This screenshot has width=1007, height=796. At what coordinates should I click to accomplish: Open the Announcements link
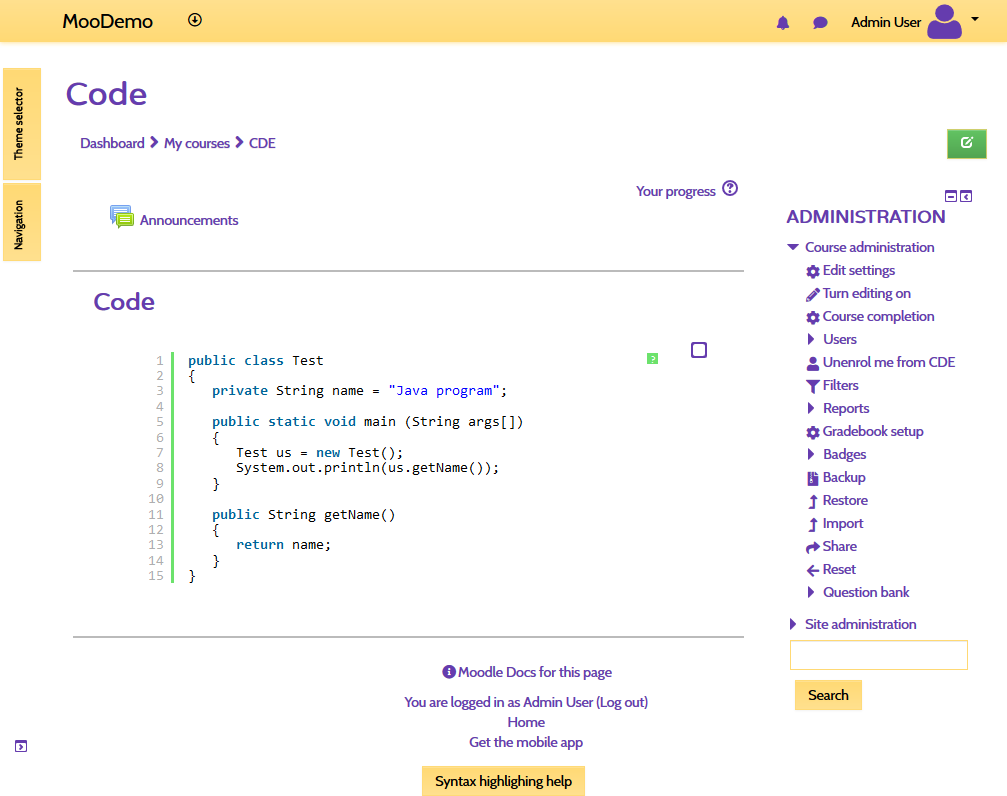pos(189,220)
